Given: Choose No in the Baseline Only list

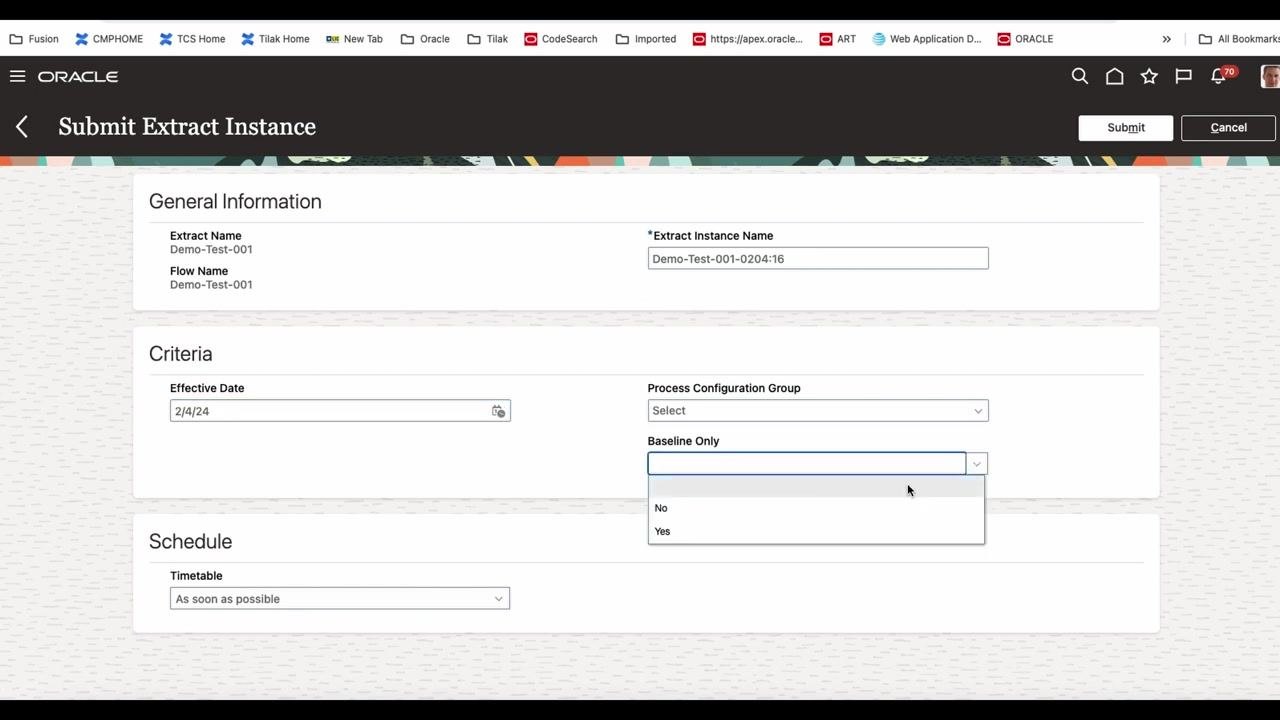Looking at the screenshot, I should [816, 508].
